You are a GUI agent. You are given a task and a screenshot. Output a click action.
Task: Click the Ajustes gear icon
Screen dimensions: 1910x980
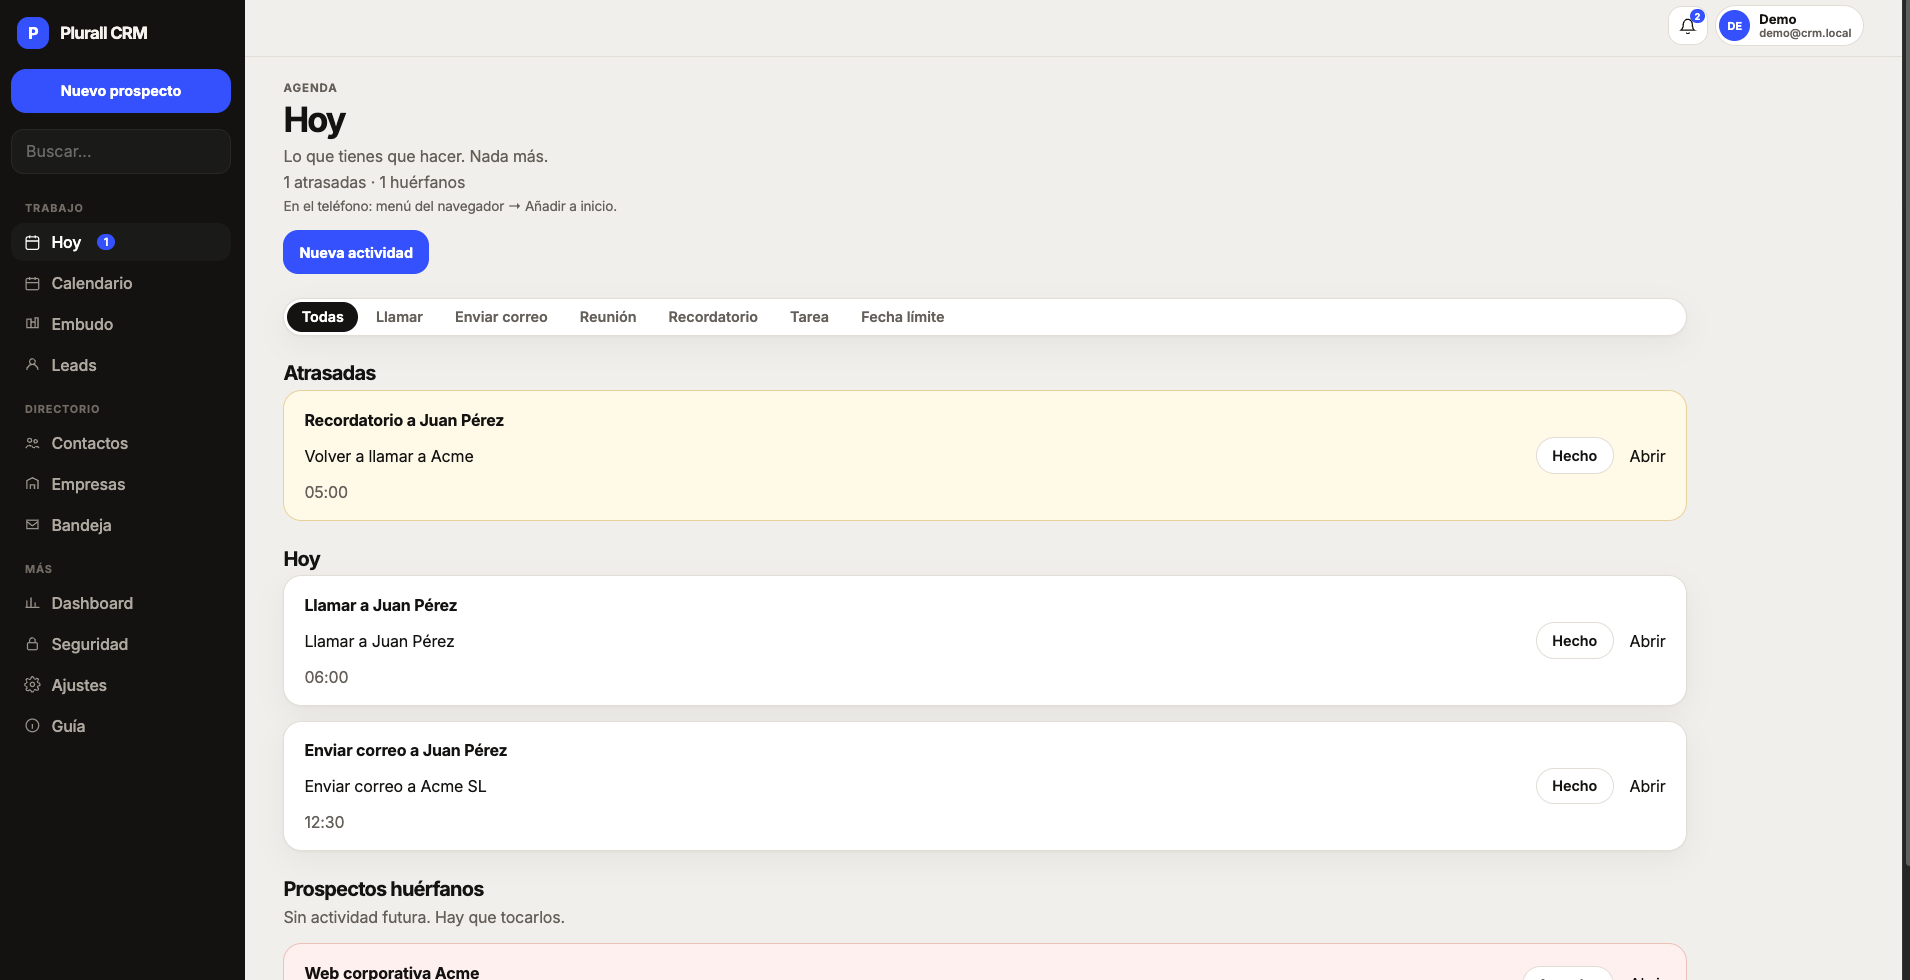pyautogui.click(x=32, y=685)
